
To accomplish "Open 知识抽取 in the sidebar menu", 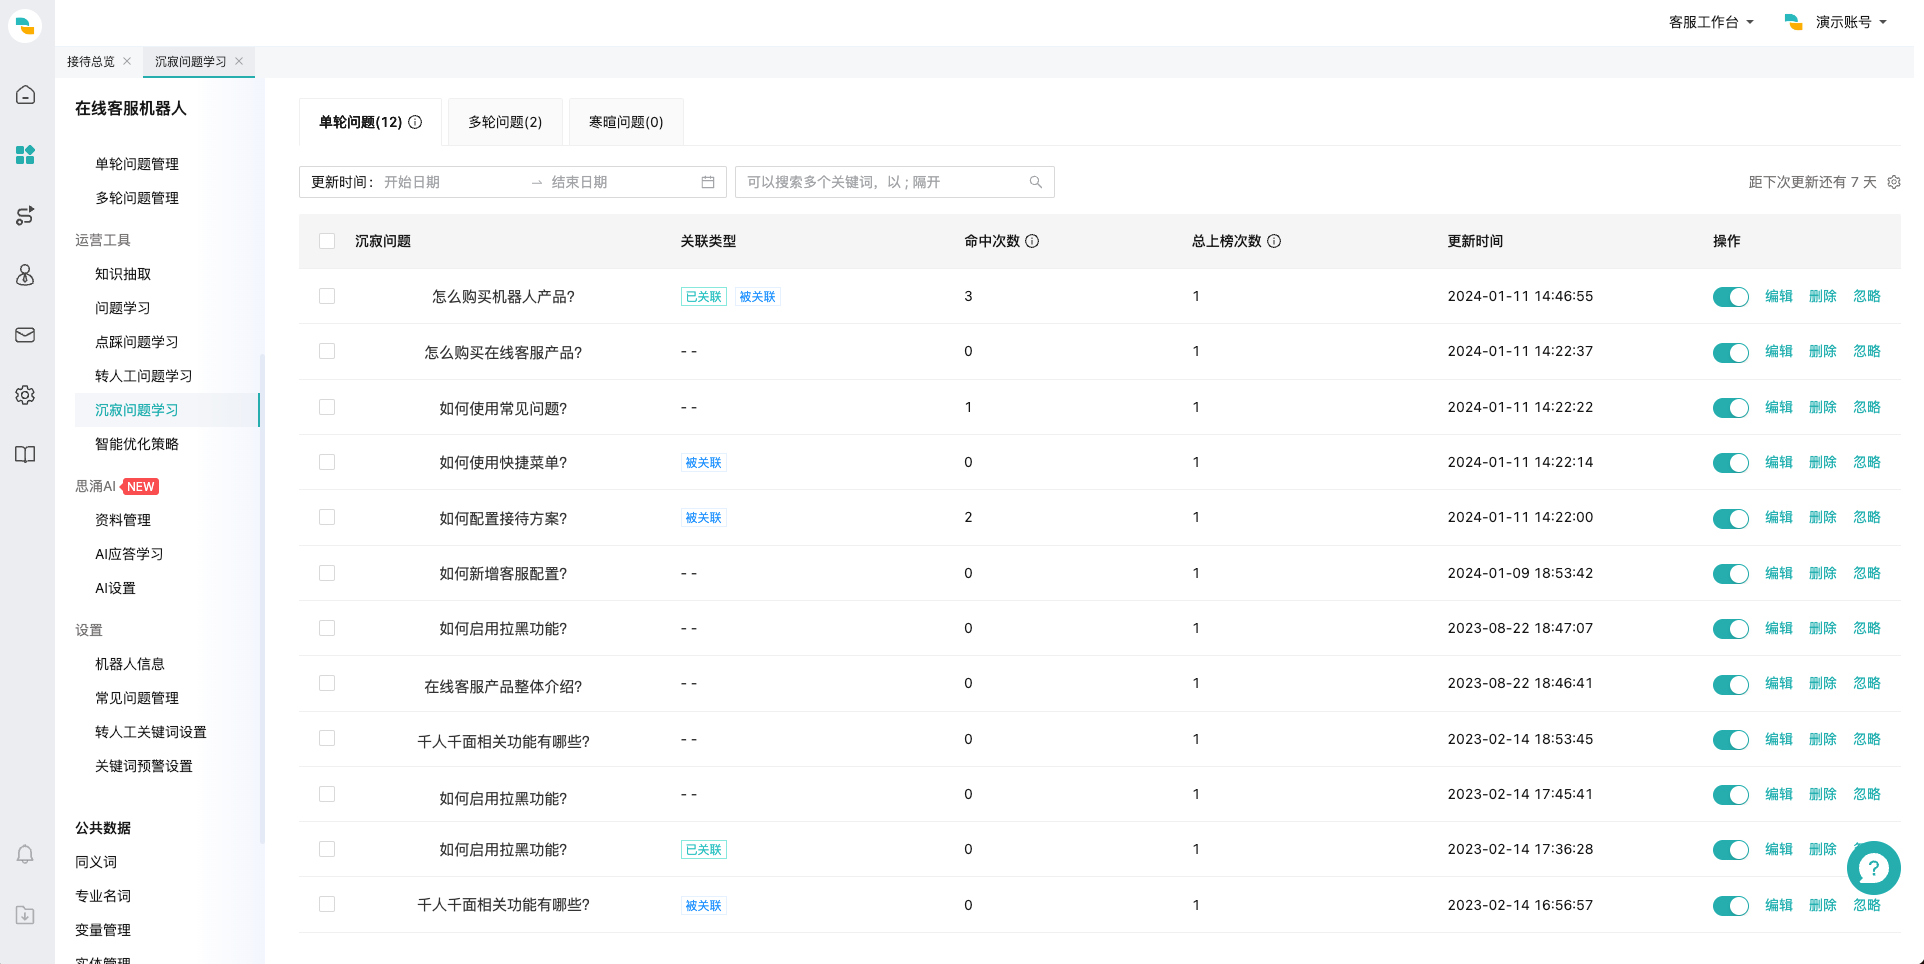I will point(123,274).
